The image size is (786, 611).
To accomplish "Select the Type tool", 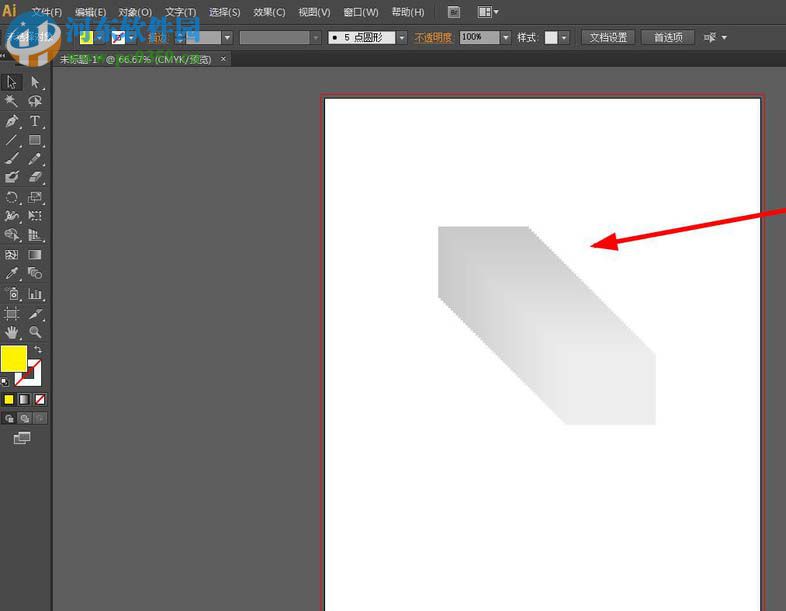I will [x=35, y=121].
